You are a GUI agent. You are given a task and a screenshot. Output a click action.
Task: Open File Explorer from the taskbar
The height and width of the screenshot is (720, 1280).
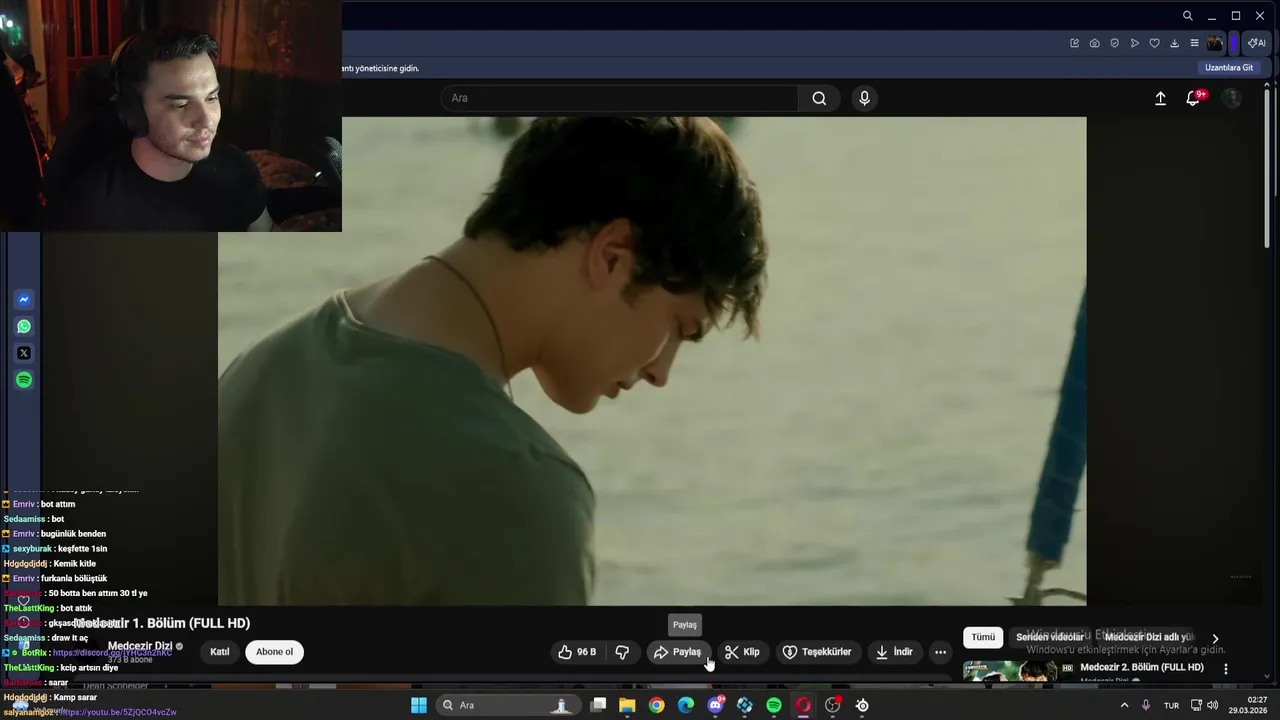pyautogui.click(x=627, y=705)
